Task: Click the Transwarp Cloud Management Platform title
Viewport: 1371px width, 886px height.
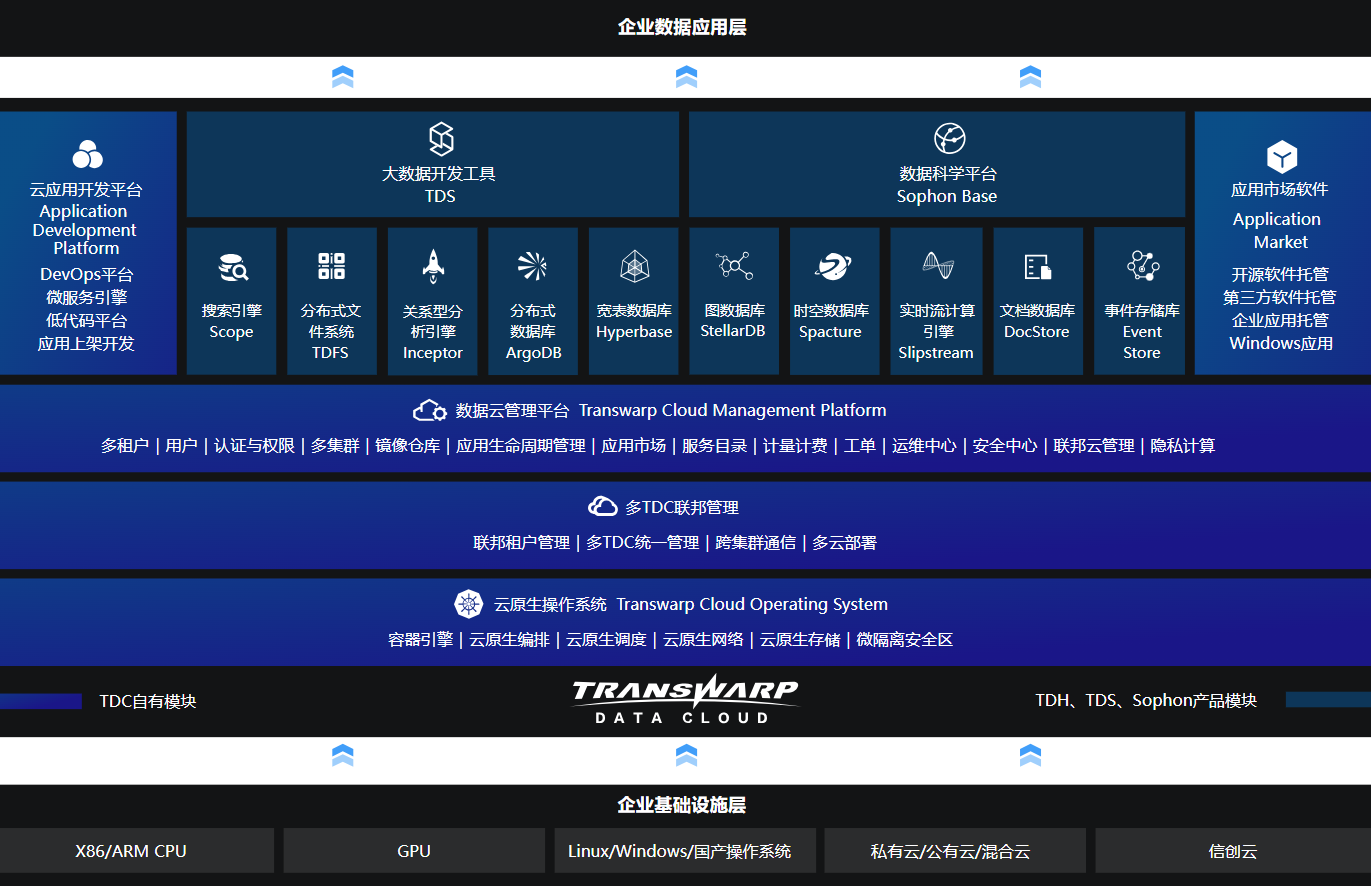Action: [x=733, y=410]
